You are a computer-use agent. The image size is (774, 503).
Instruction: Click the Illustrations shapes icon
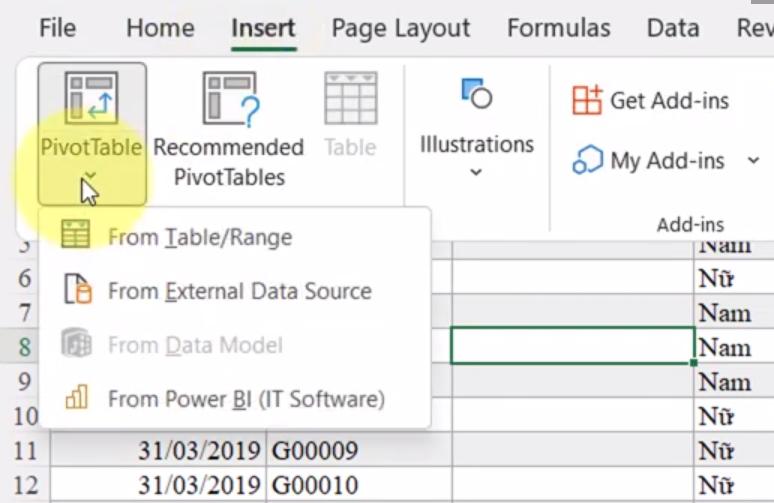pos(476,93)
